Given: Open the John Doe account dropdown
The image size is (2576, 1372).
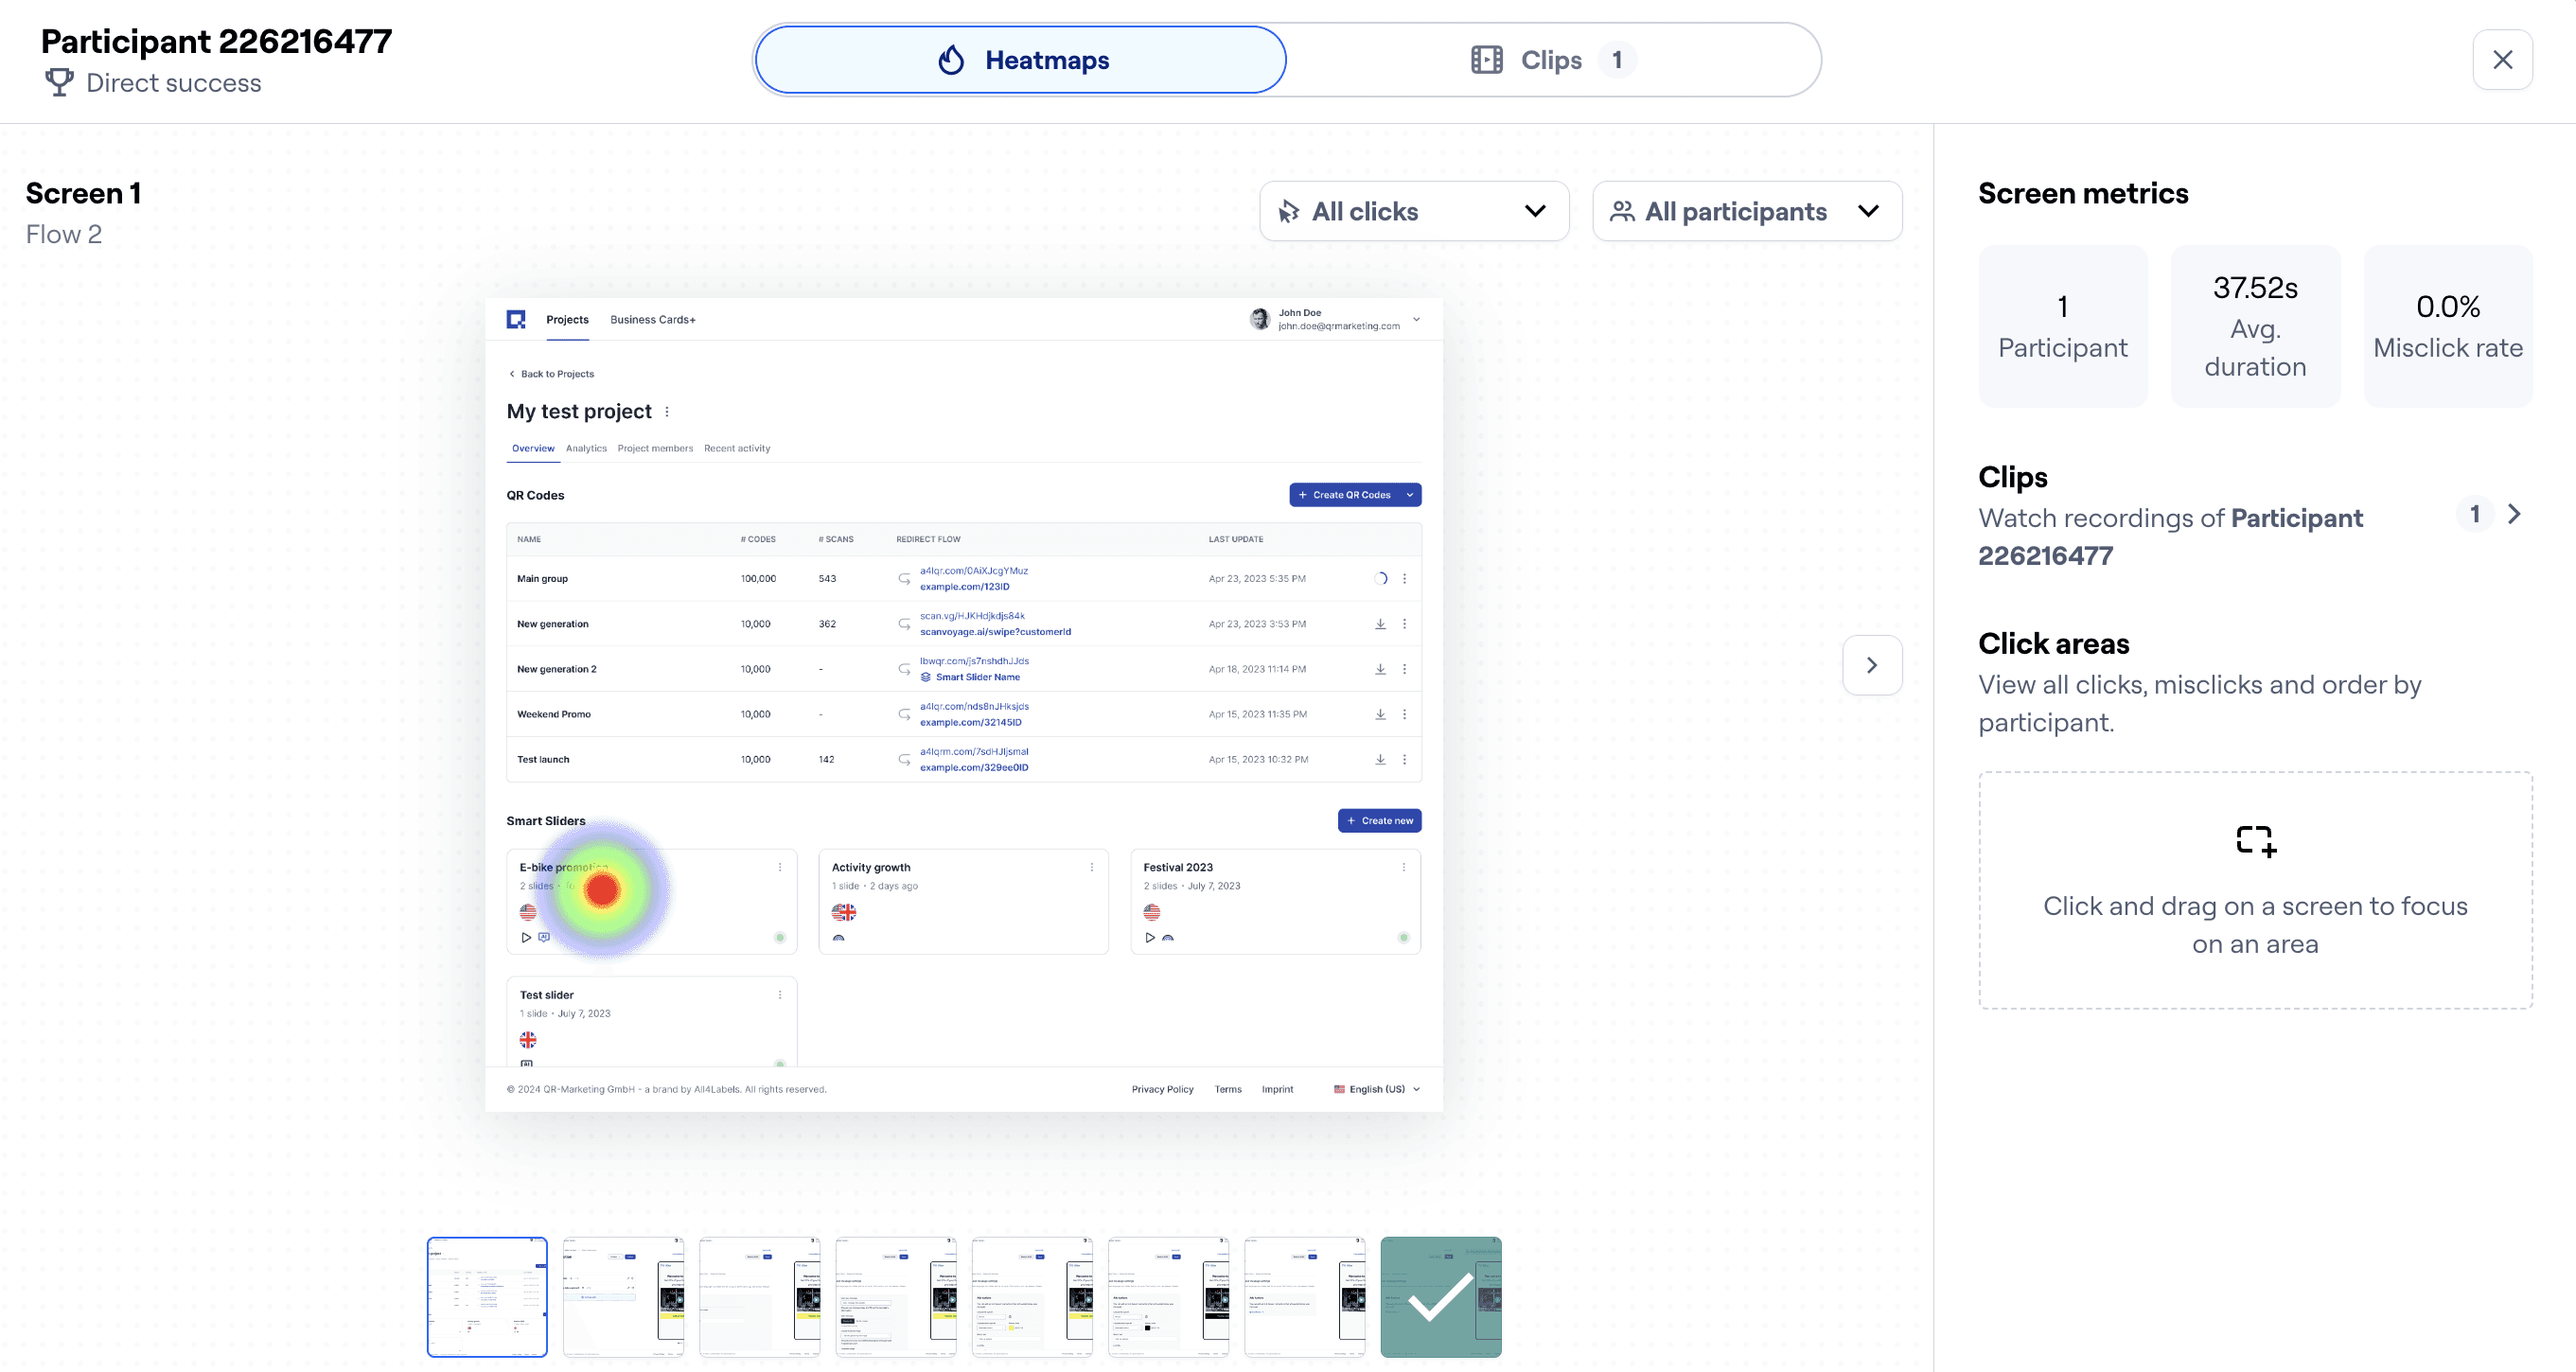Looking at the screenshot, I should coord(1416,320).
